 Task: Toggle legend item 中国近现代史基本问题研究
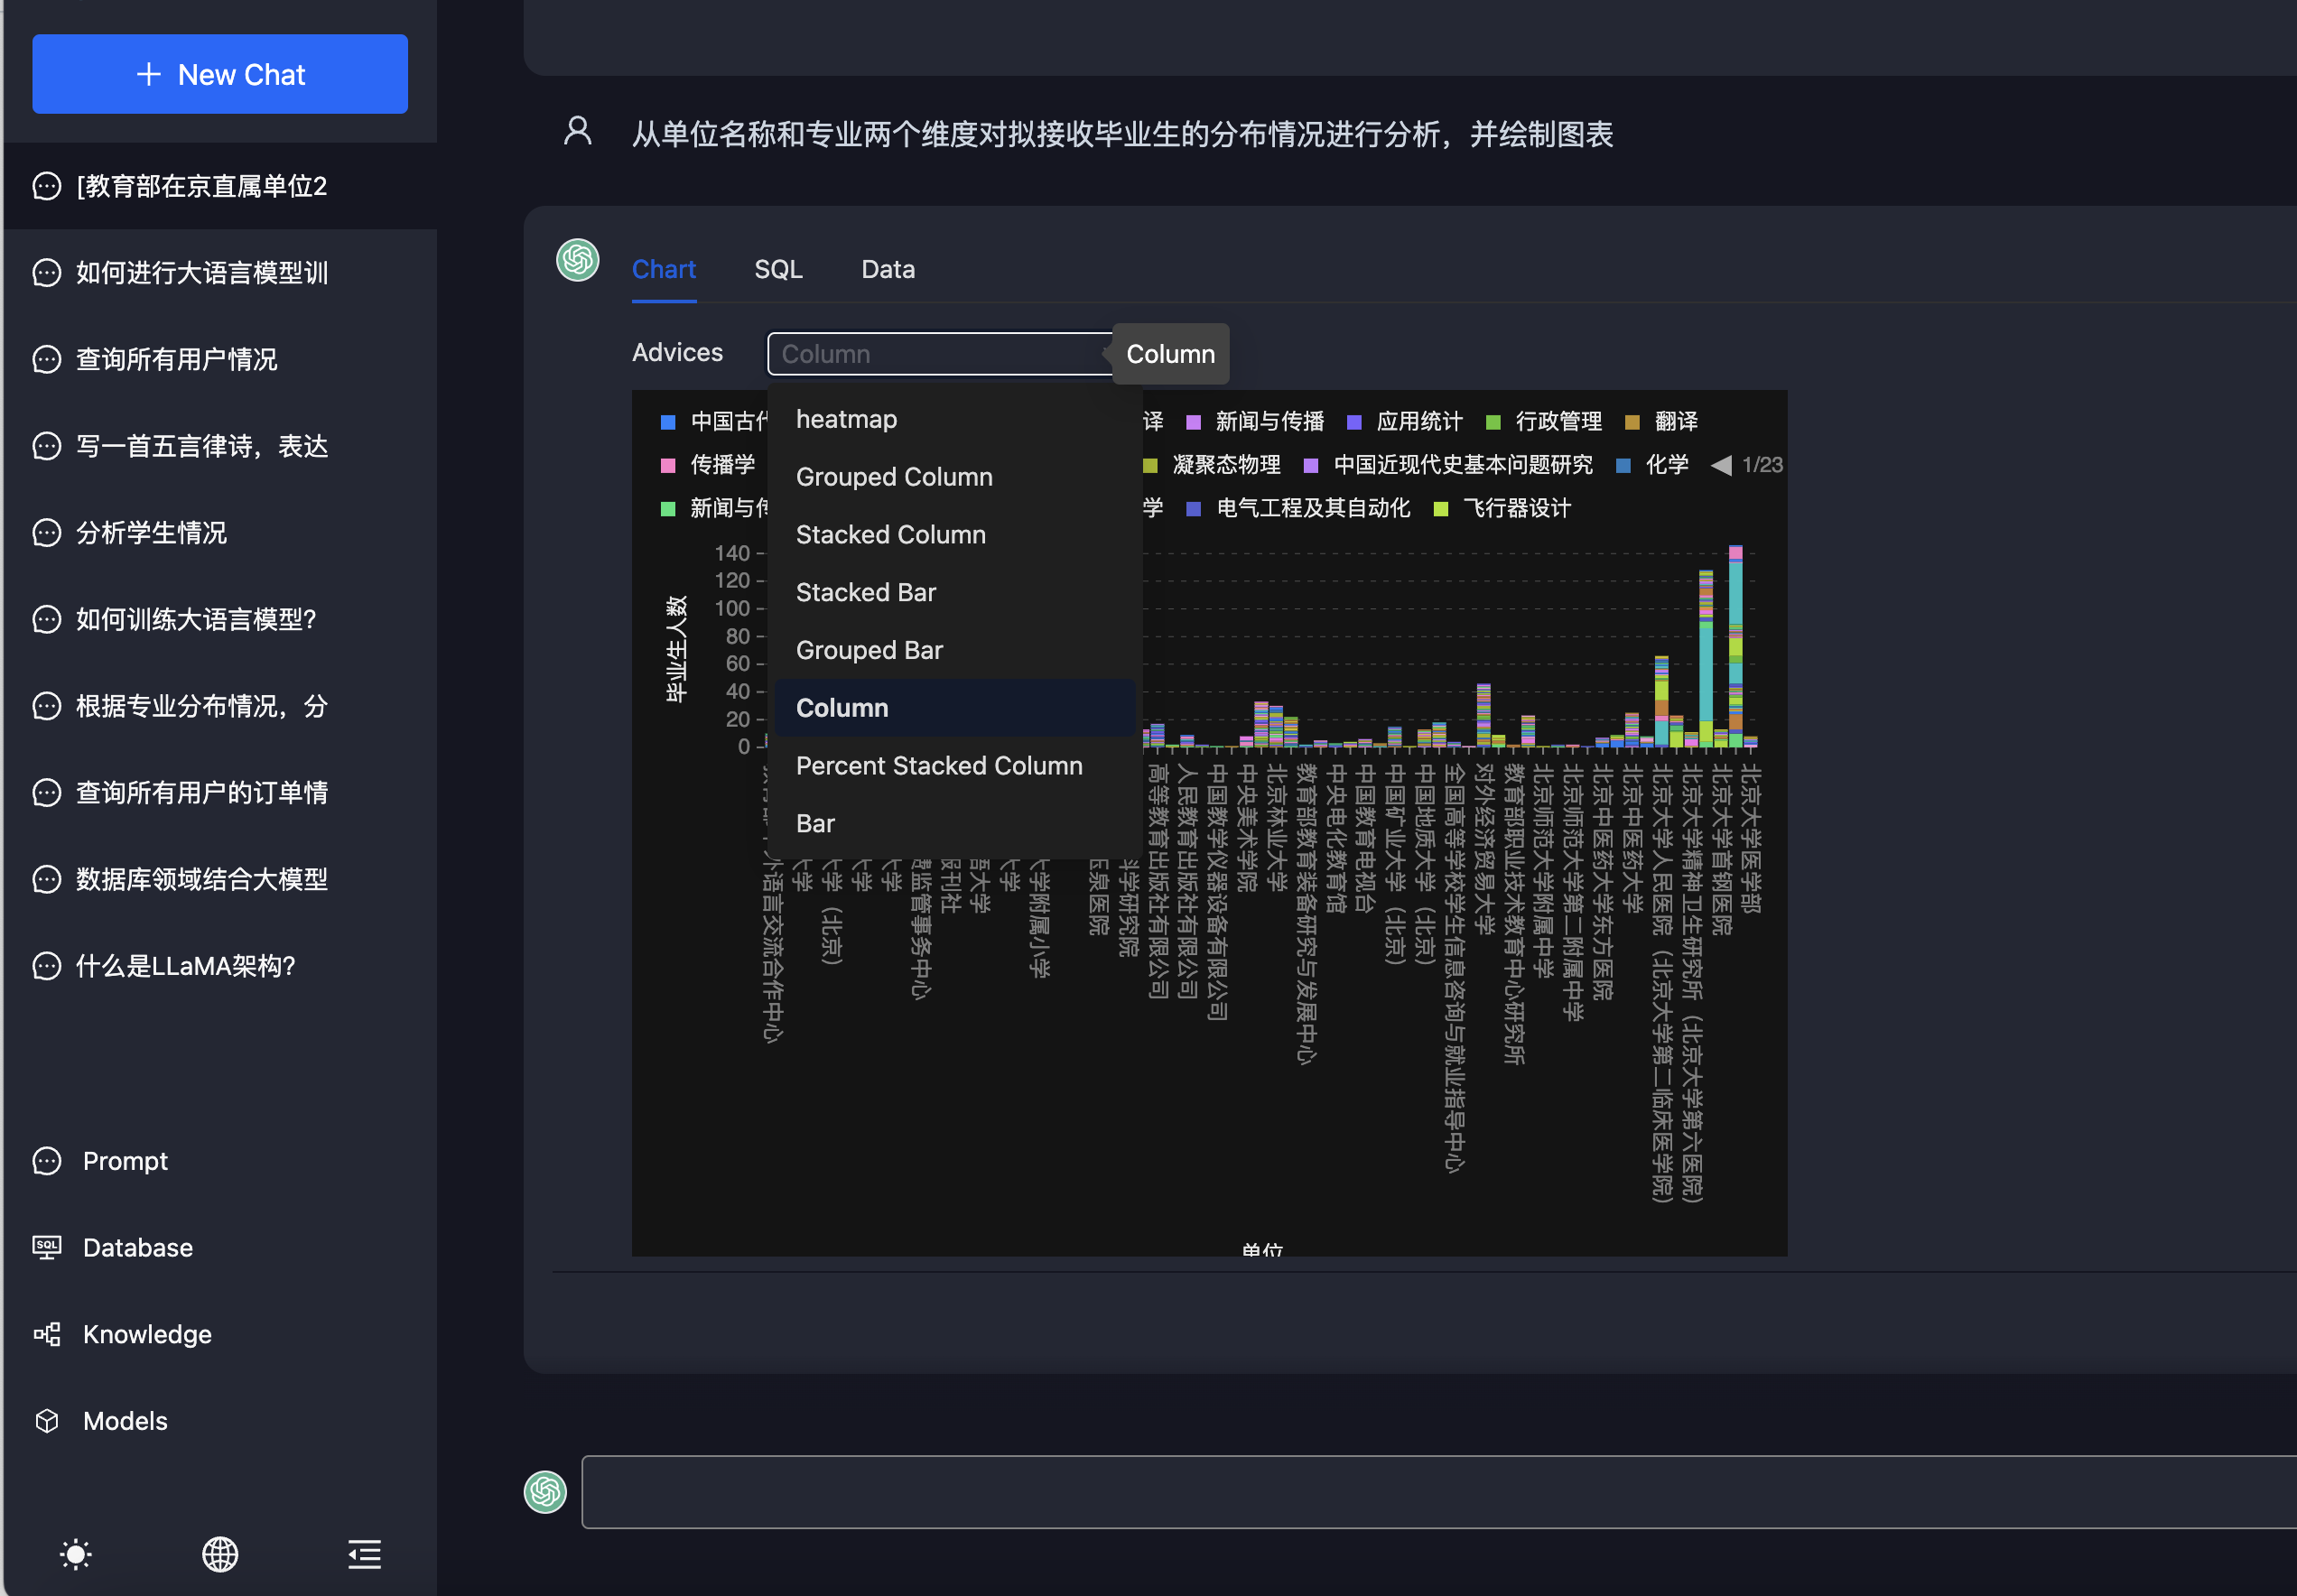point(1449,465)
